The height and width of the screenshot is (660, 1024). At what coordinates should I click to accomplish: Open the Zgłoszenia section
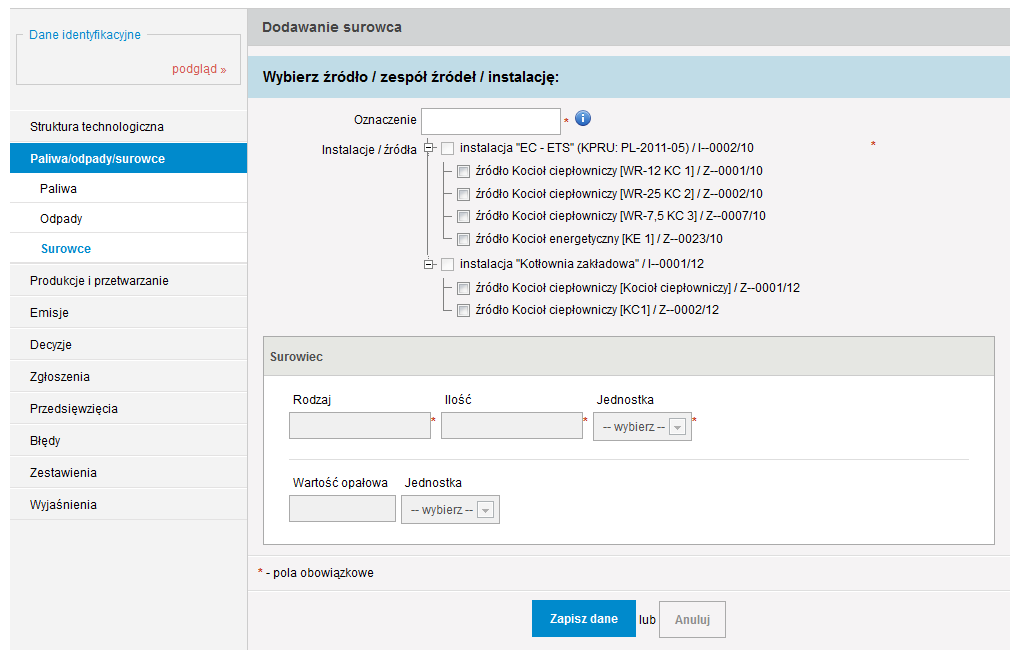129,377
